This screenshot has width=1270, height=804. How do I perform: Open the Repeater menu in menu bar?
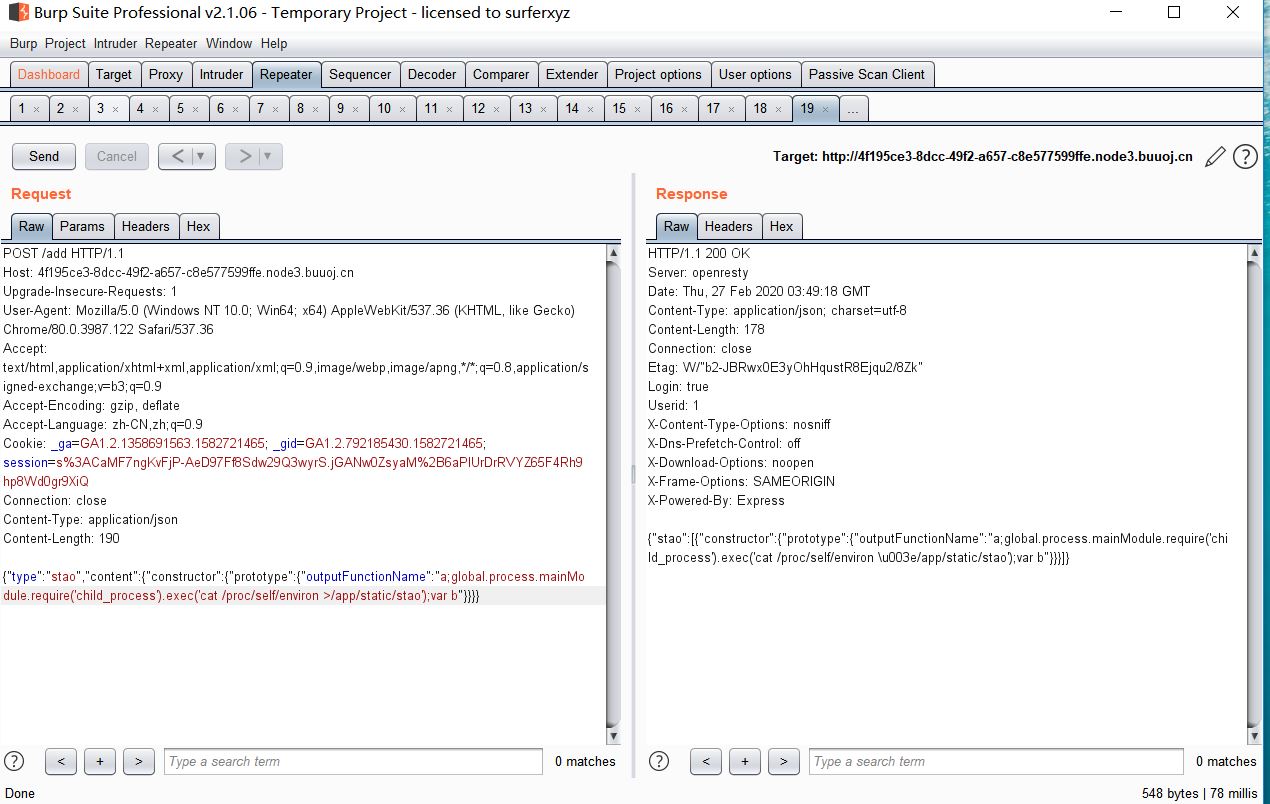pos(171,43)
